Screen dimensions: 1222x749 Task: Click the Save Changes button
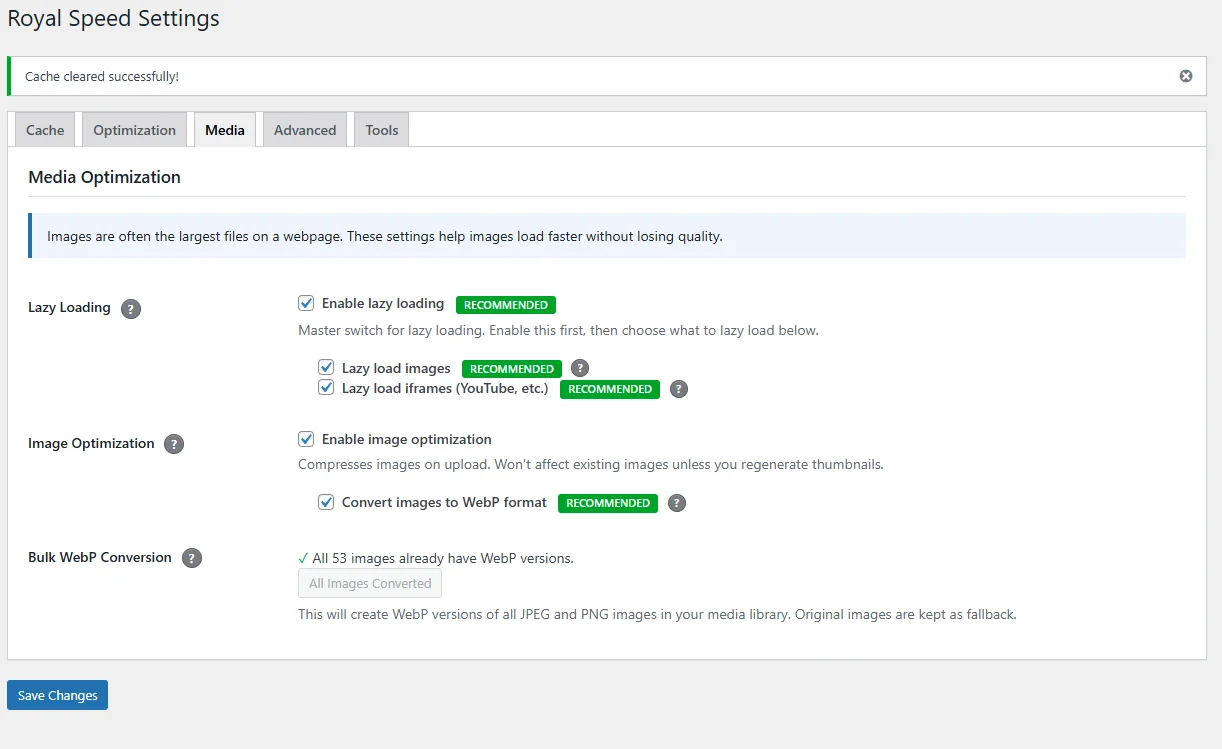click(x=57, y=695)
